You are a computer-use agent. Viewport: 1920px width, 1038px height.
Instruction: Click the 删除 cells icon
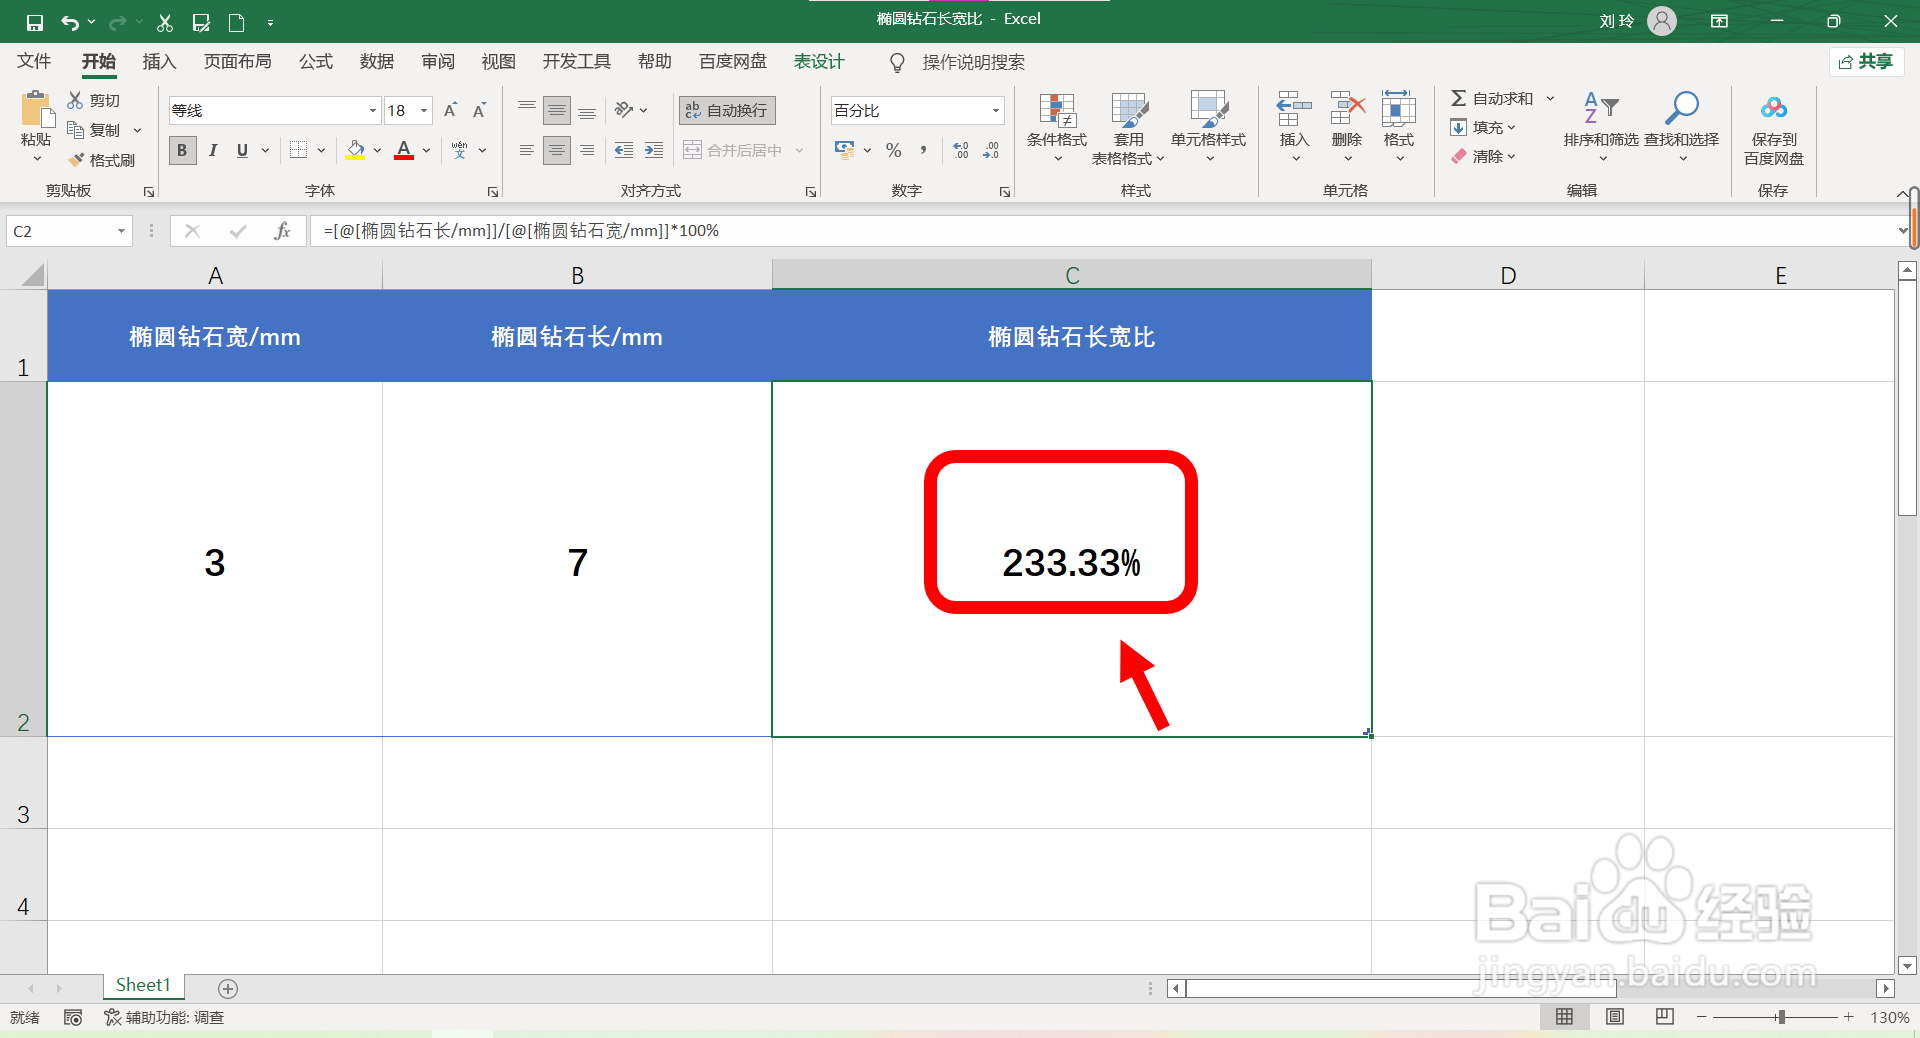[x=1346, y=128]
